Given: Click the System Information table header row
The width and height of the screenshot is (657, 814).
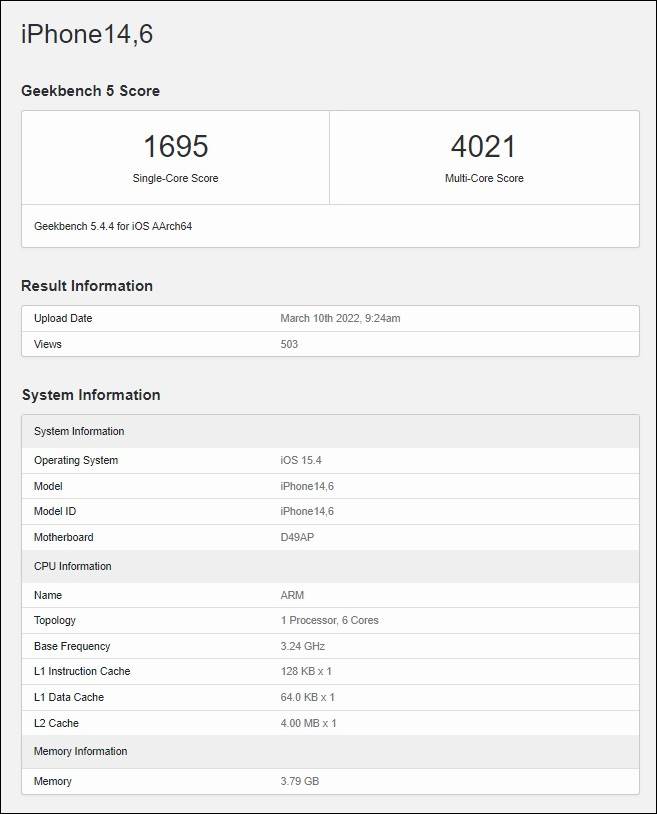Looking at the screenshot, I should [x=330, y=431].
